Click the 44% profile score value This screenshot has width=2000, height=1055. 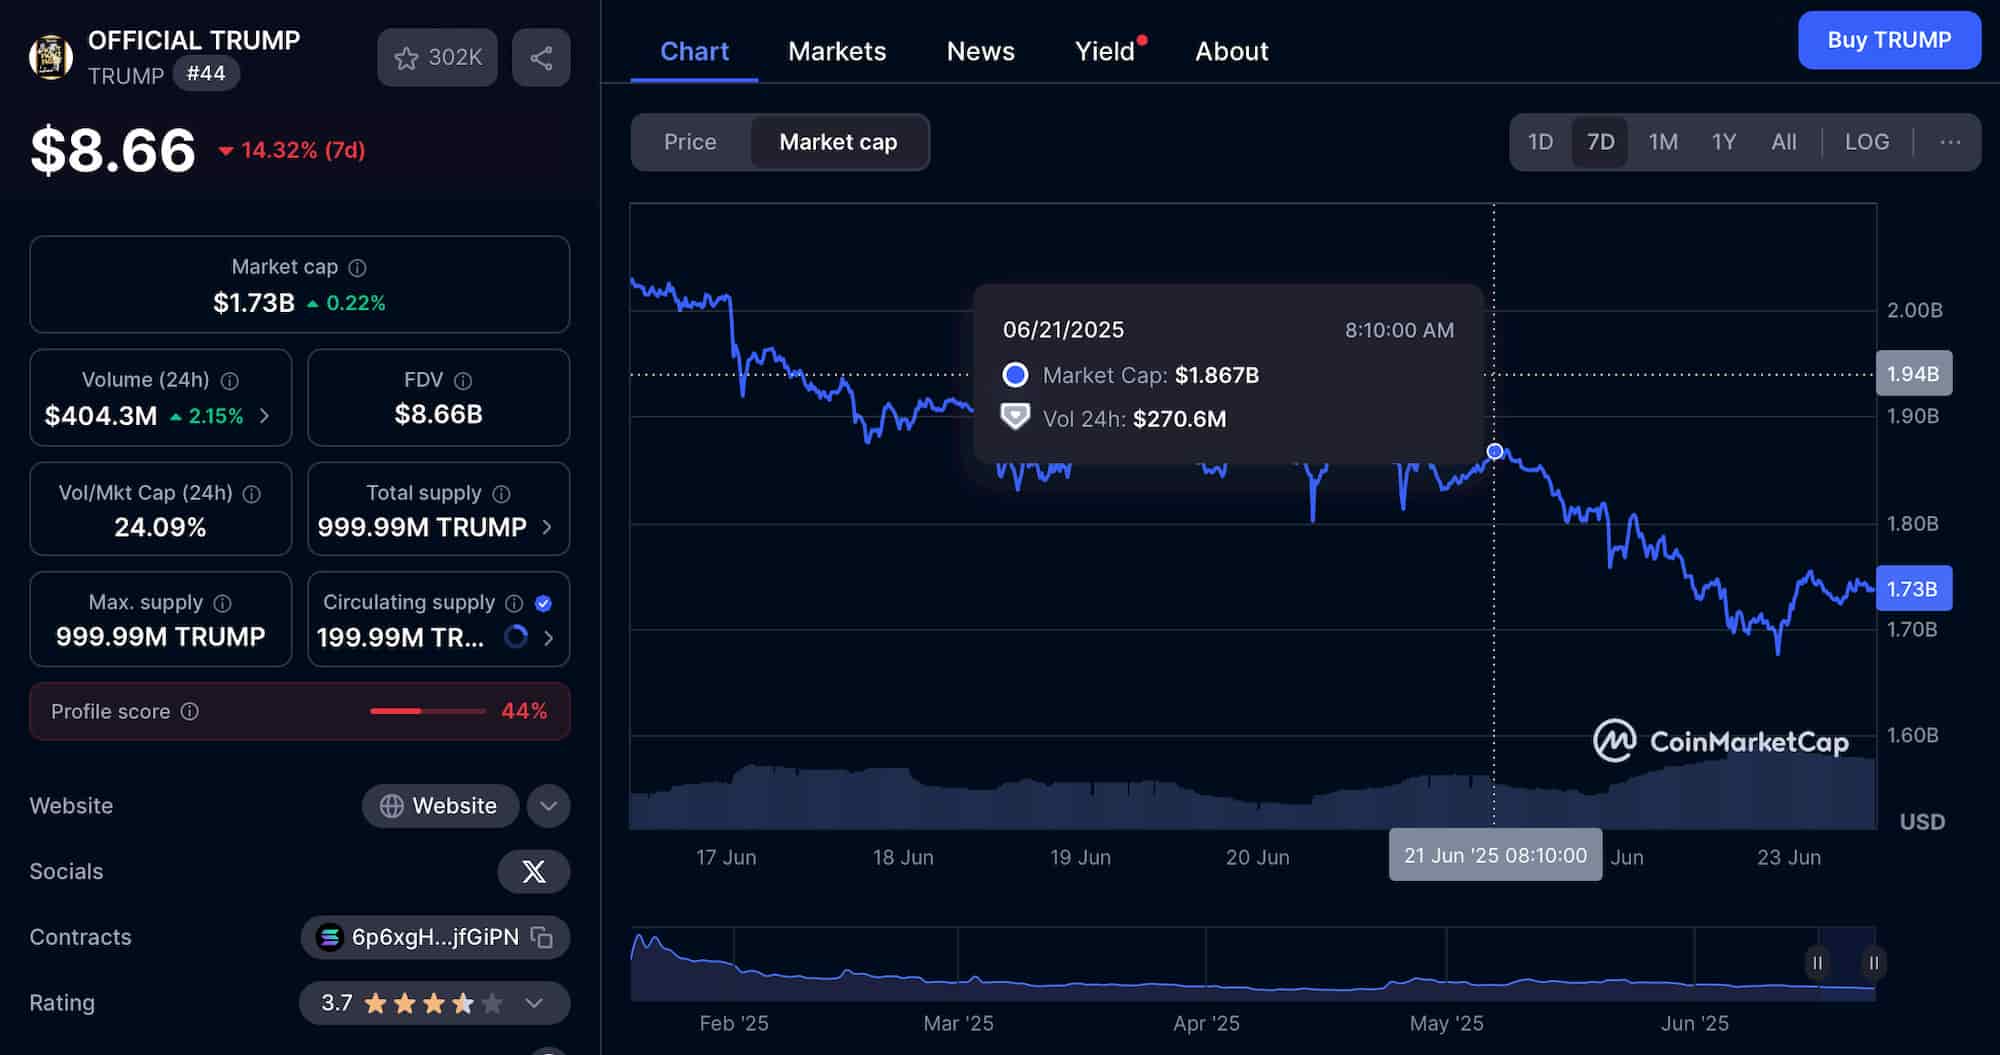(x=524, y=711)
